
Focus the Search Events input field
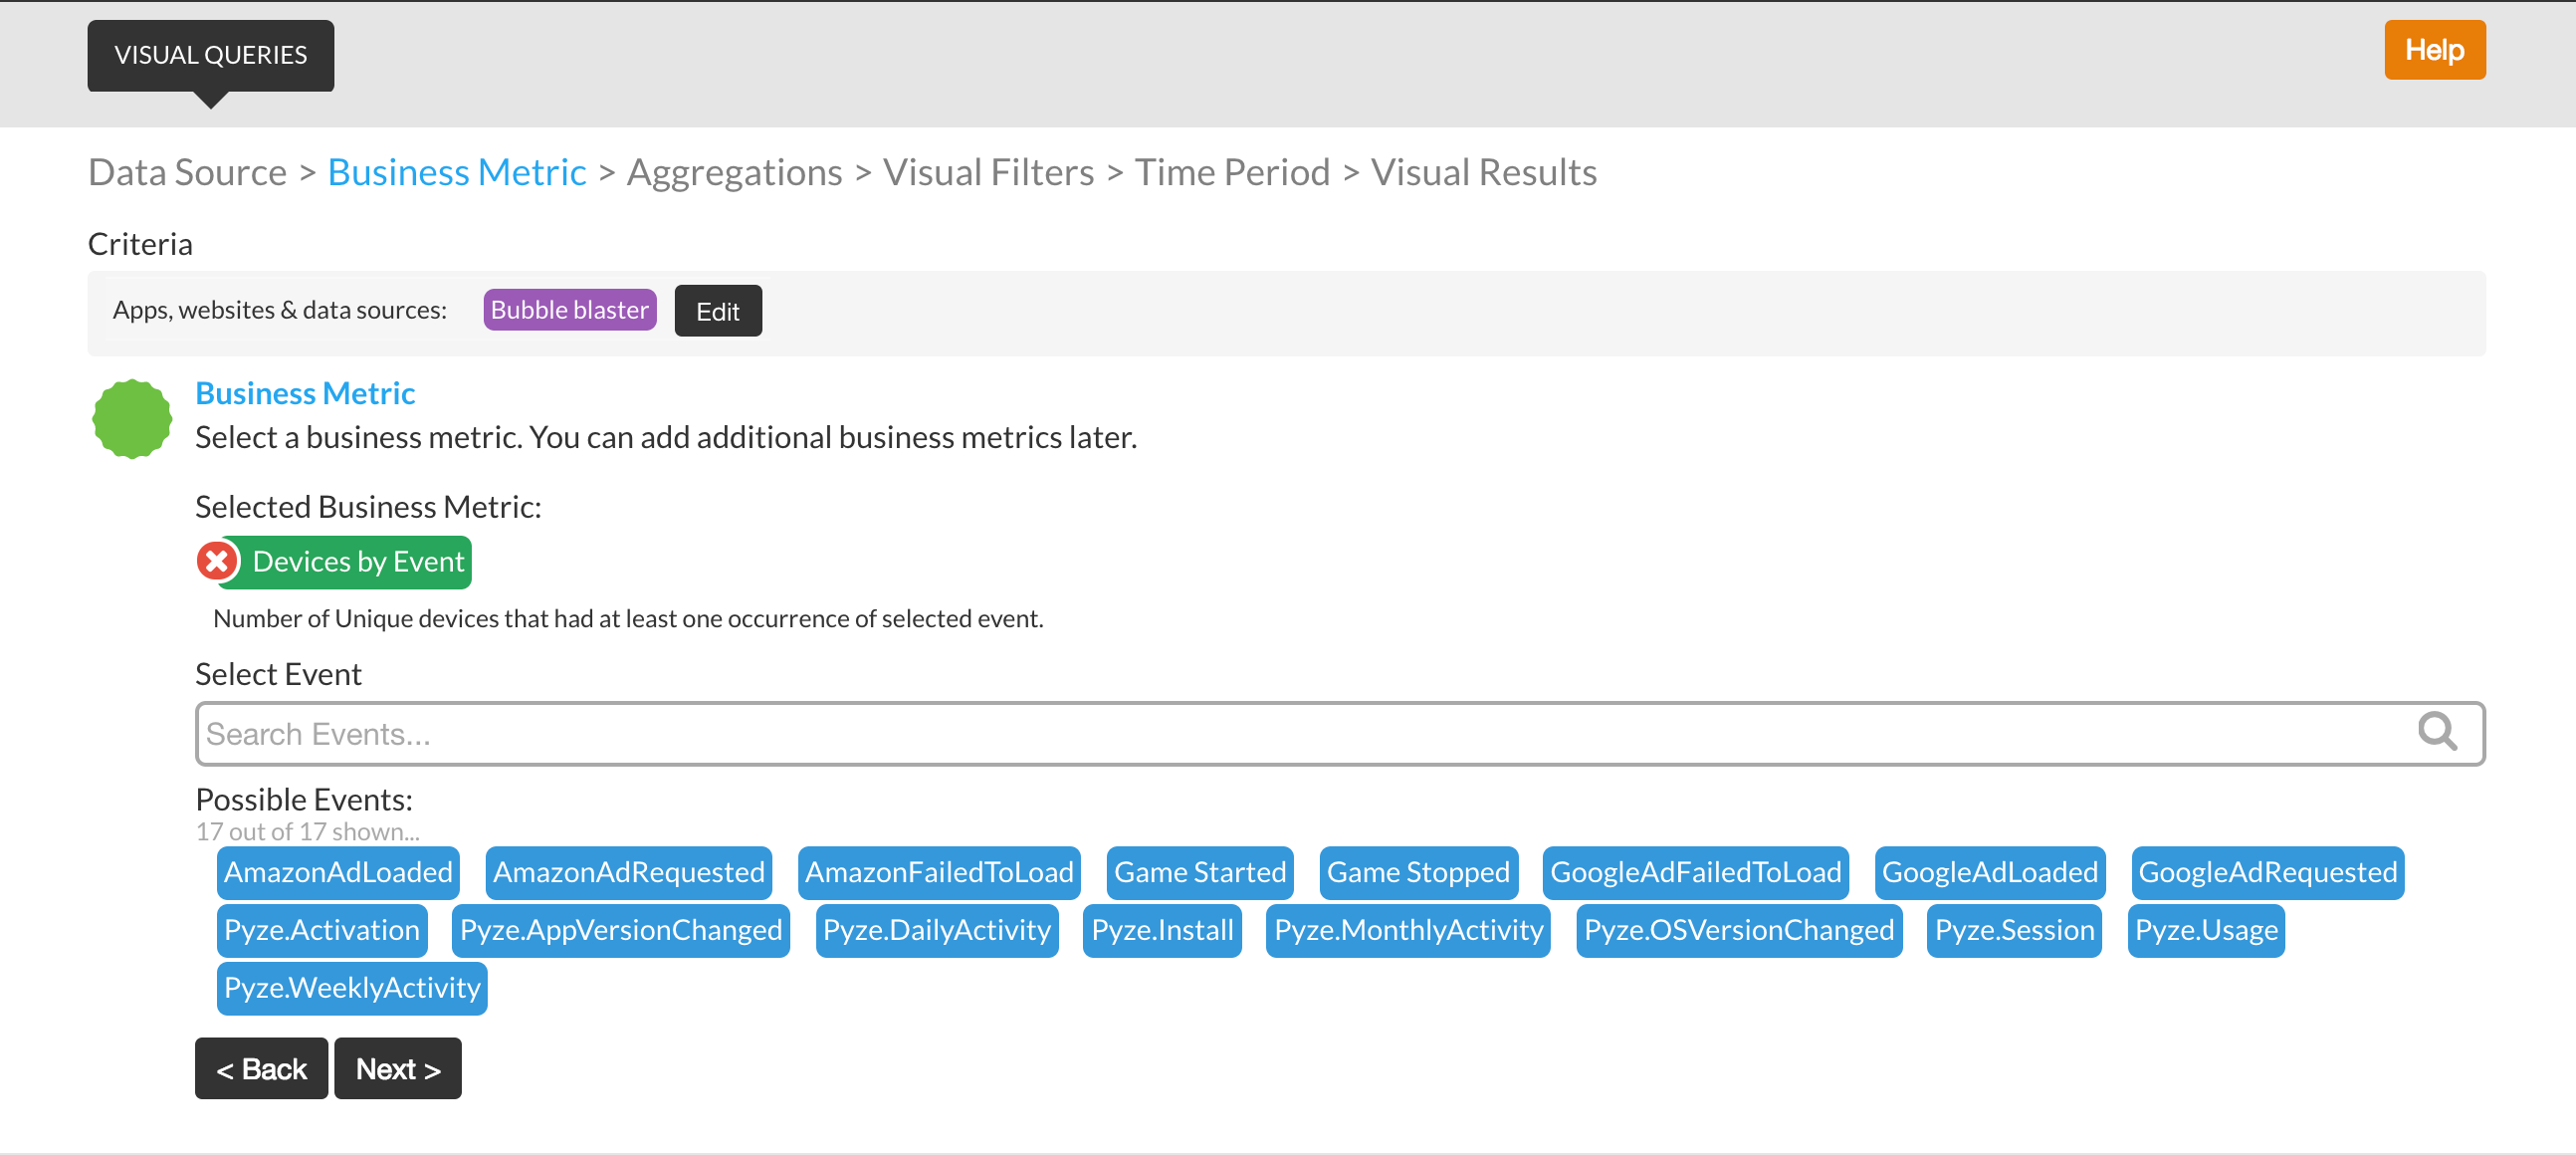1300,734
